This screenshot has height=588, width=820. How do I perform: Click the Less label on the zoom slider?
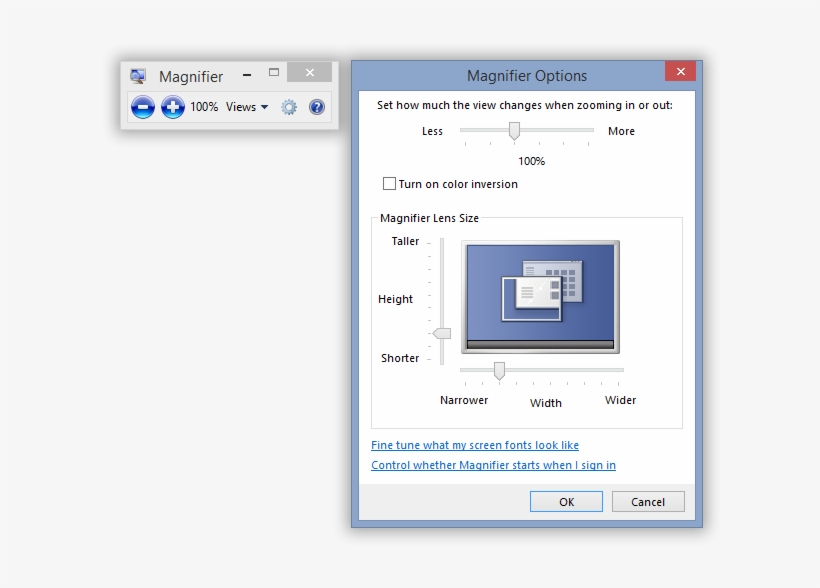[431, 131]
